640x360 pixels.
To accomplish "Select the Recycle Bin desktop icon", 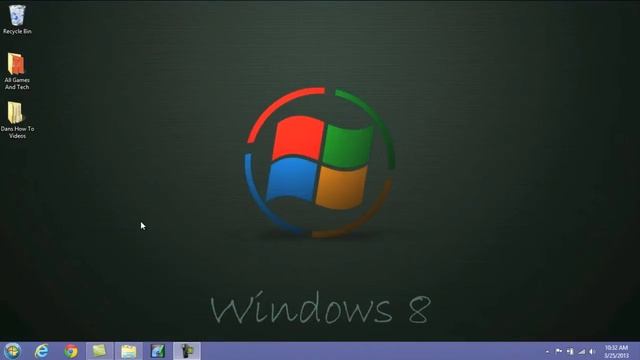I will (x=17, y=19).
